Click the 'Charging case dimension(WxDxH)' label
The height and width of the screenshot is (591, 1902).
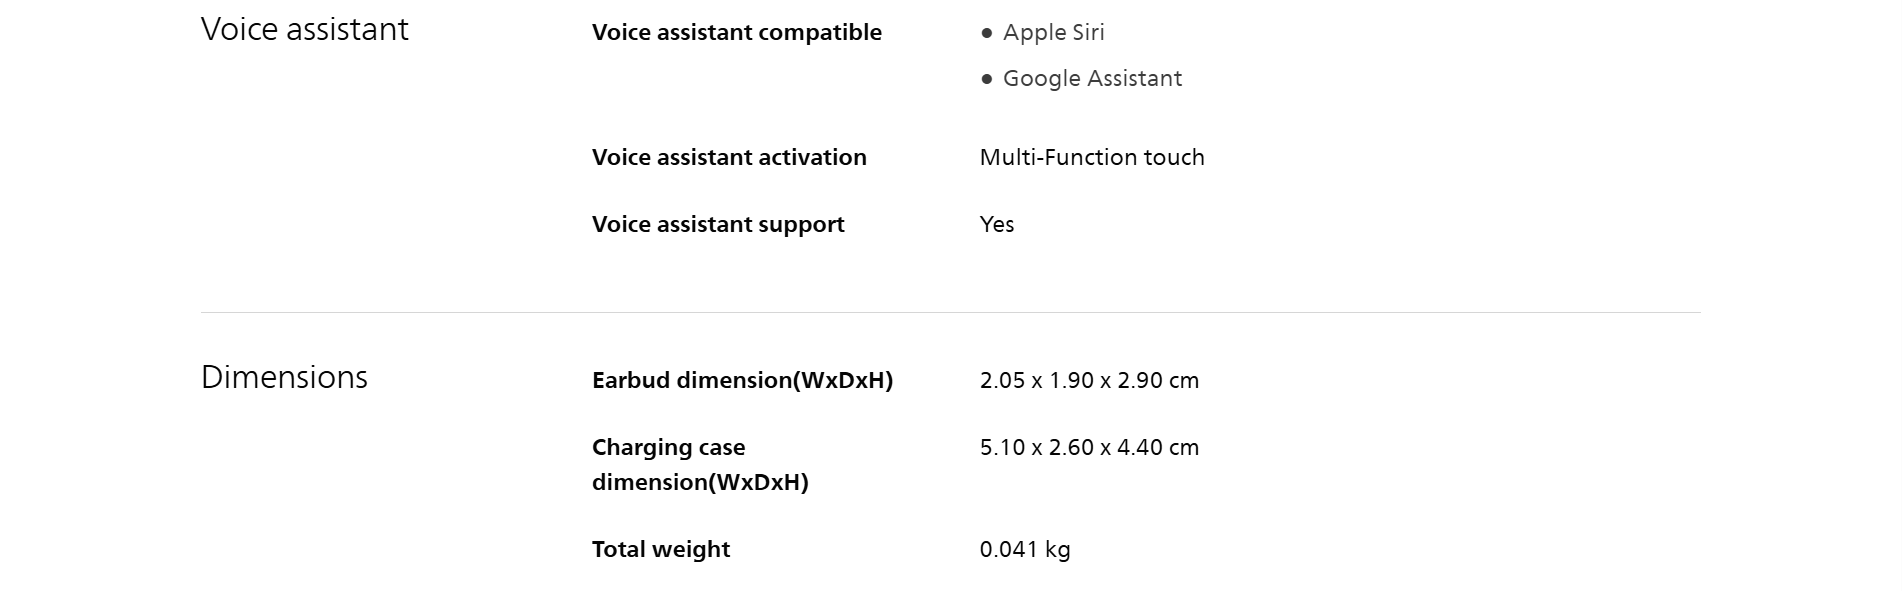699,464
